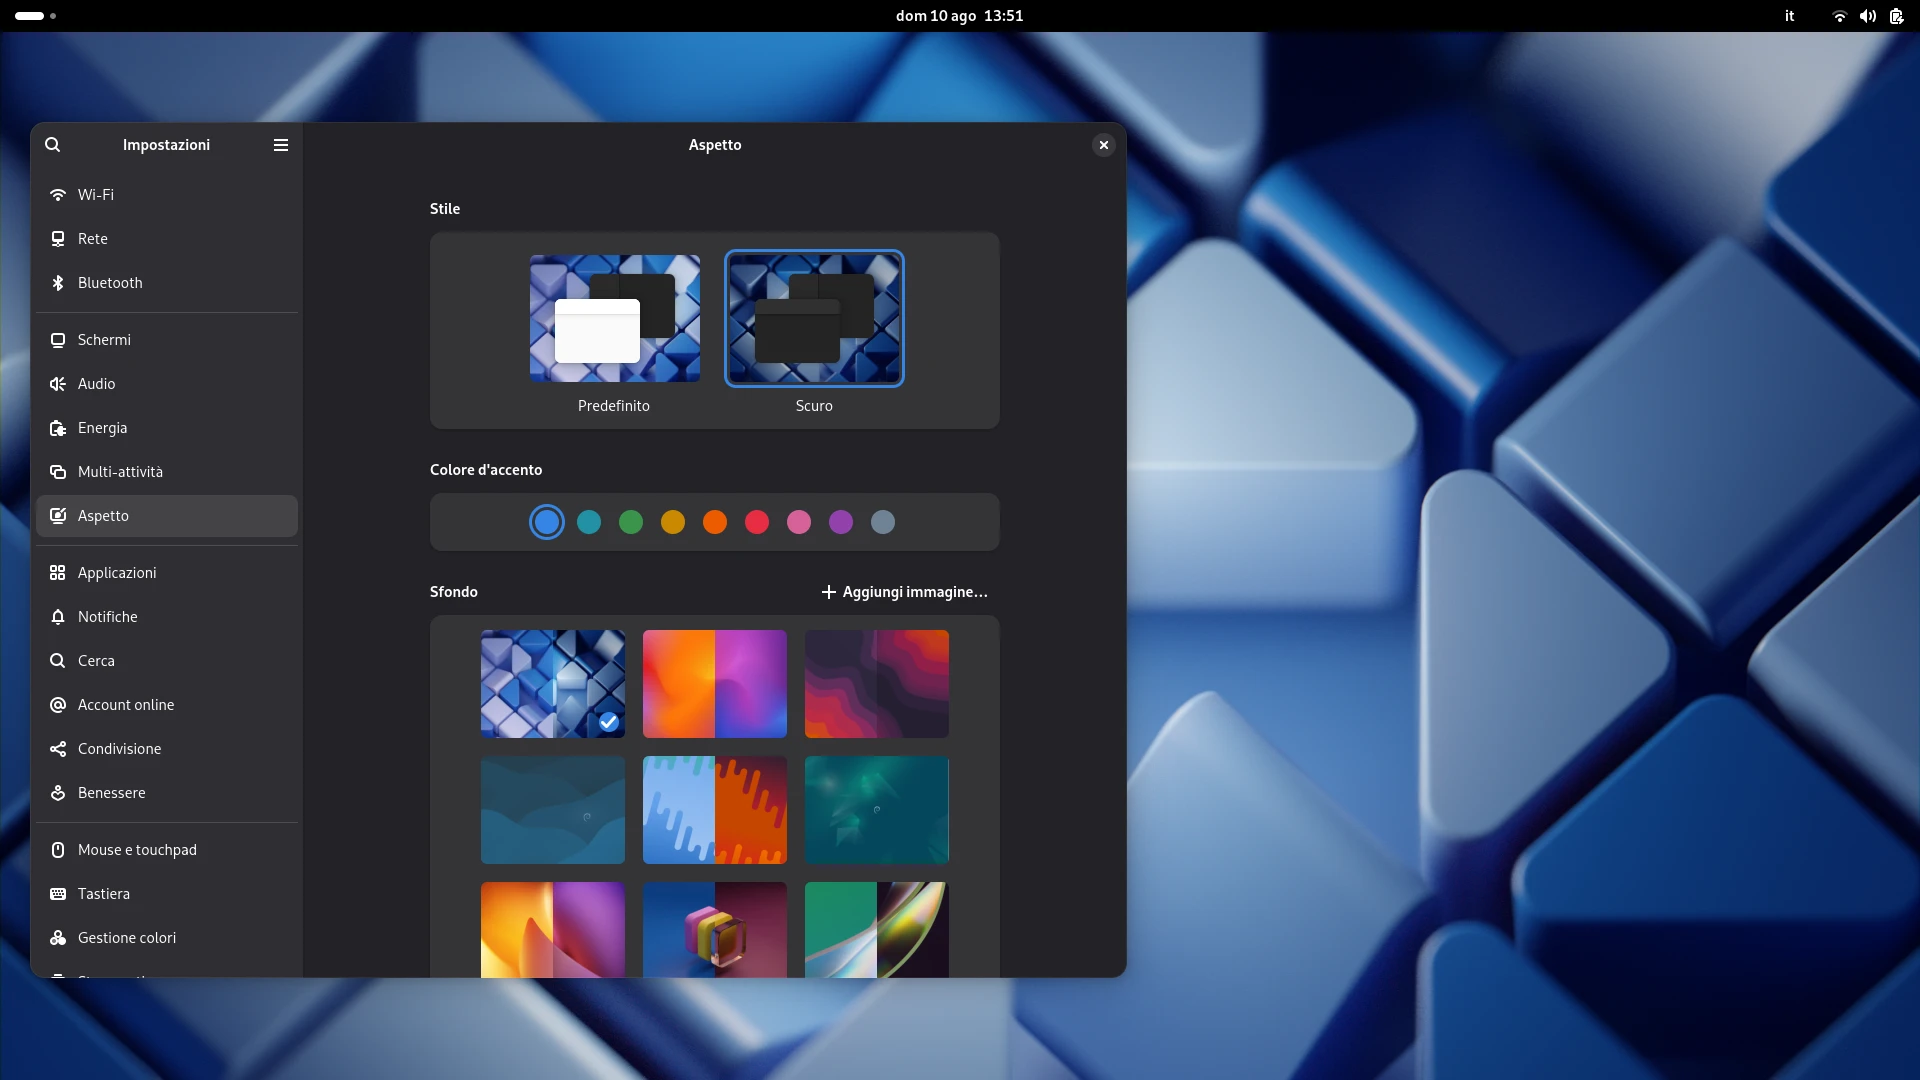
Task: Click the Notifiche bell icon
Action: click(58, 617)
